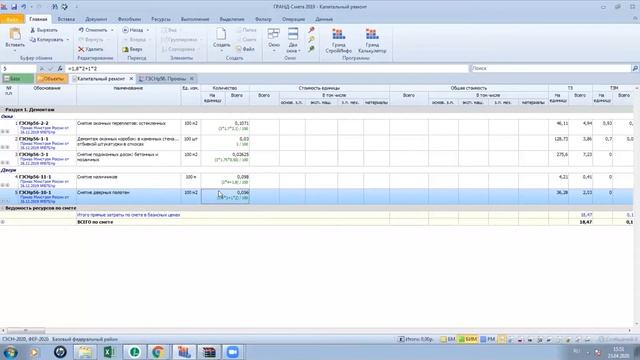
Task: Click the cell name box showing 5
Action: pos(18,69)
